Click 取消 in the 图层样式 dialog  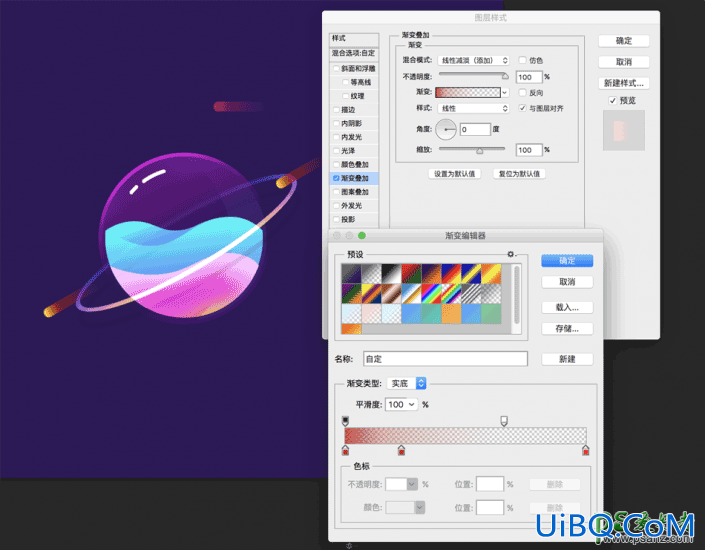(624, 62)
